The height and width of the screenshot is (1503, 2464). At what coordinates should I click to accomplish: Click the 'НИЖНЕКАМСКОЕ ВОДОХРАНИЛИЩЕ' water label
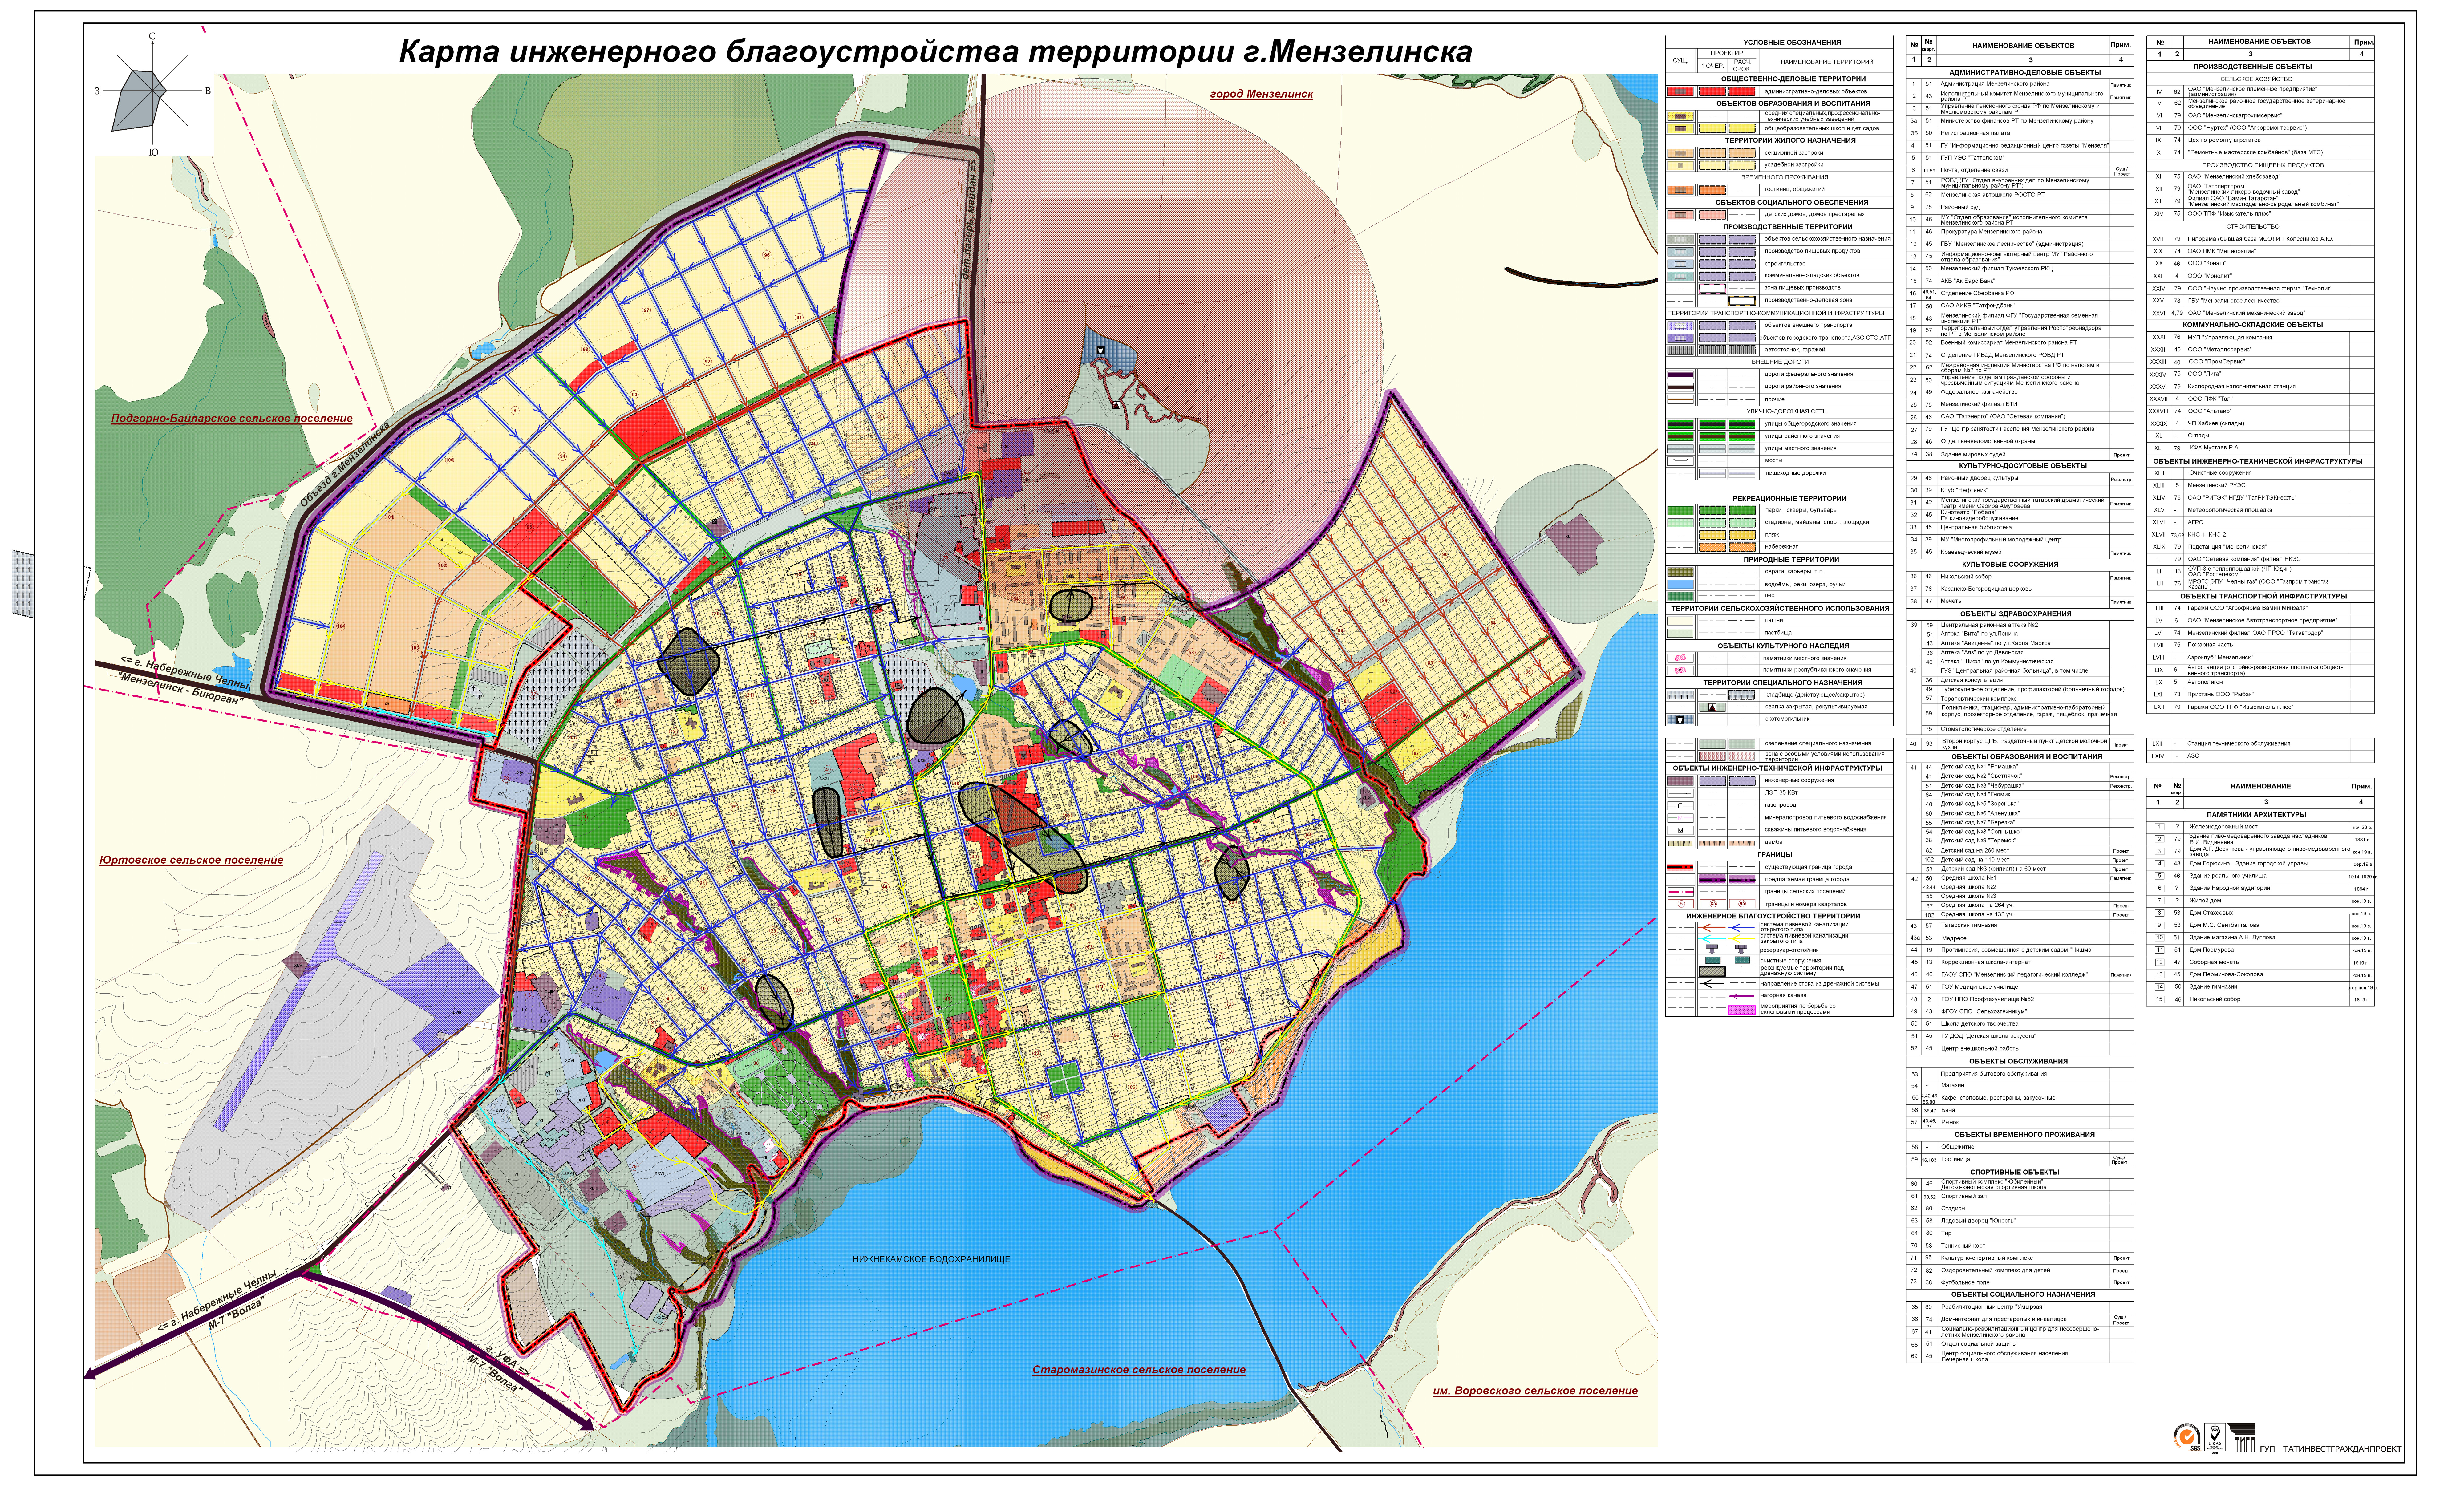tap(931, 1259)
